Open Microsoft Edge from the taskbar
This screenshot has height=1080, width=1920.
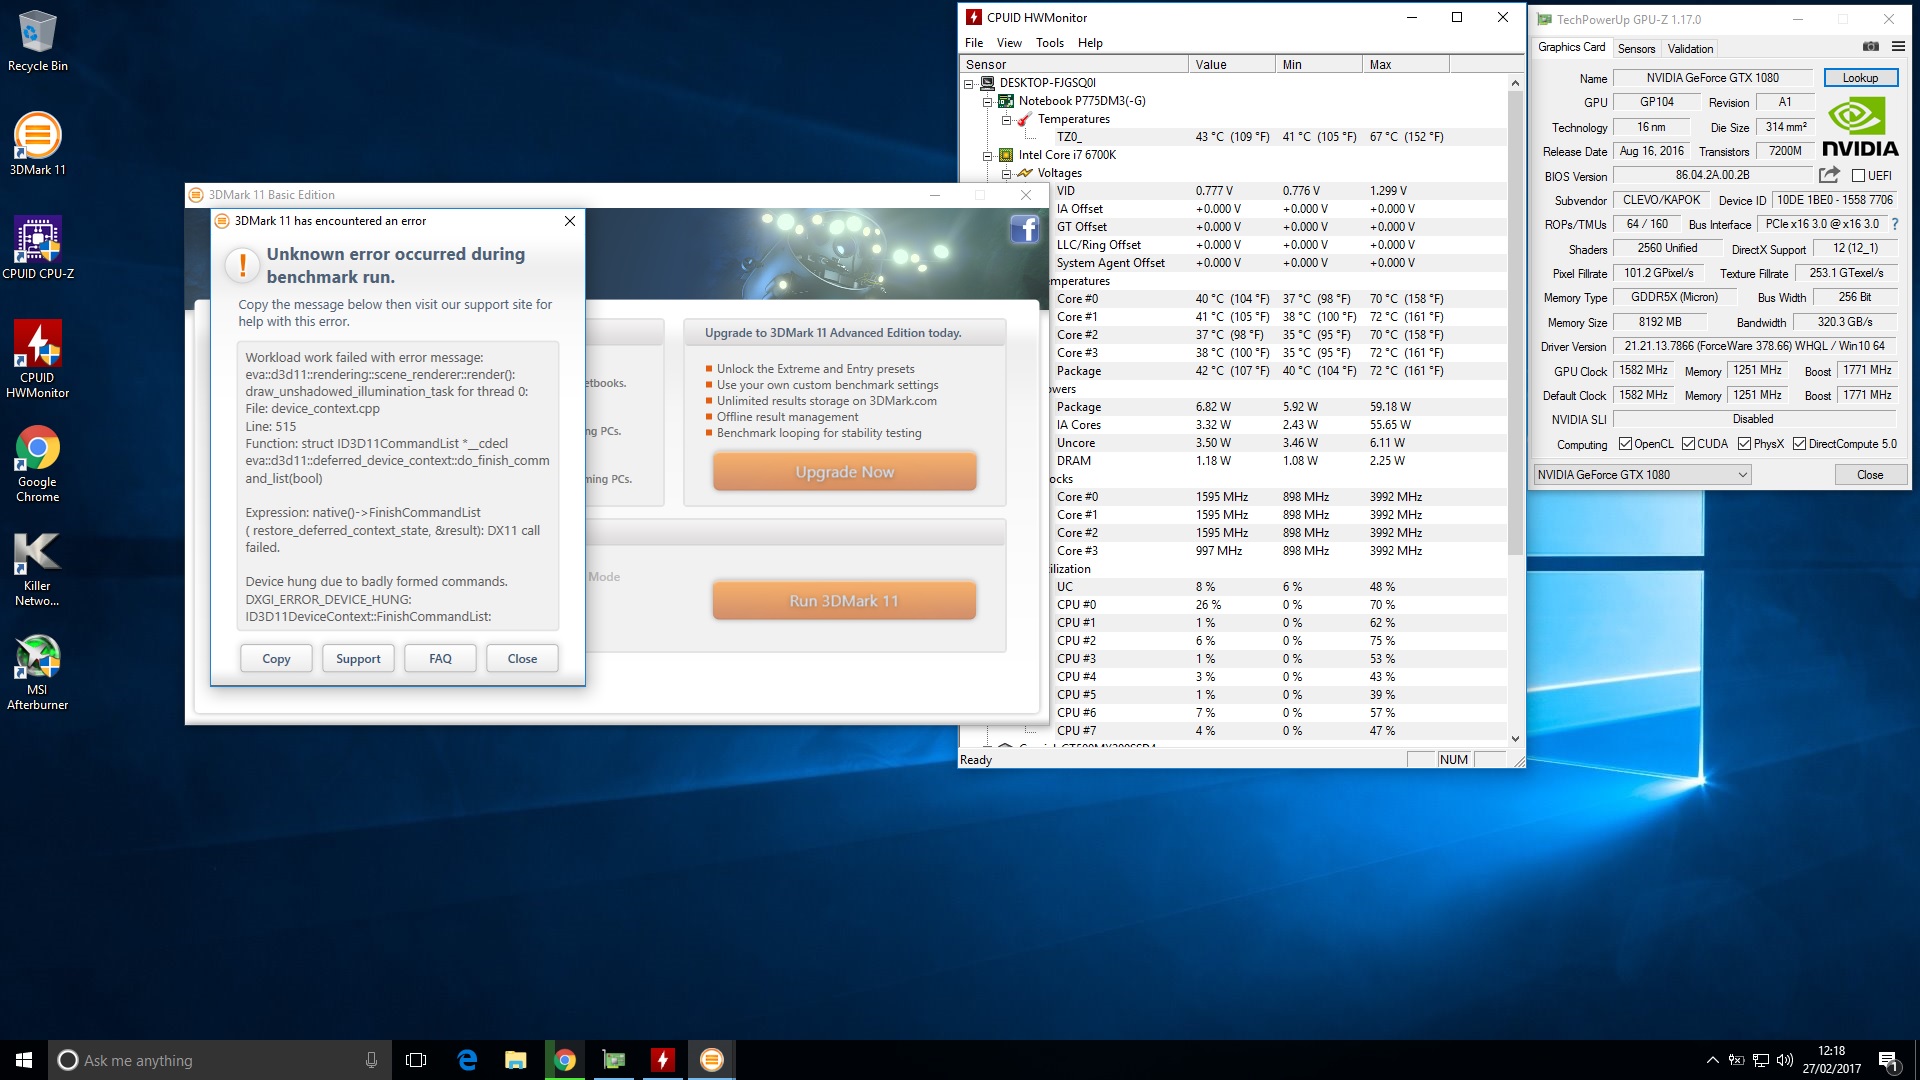tap(467, 1060)
